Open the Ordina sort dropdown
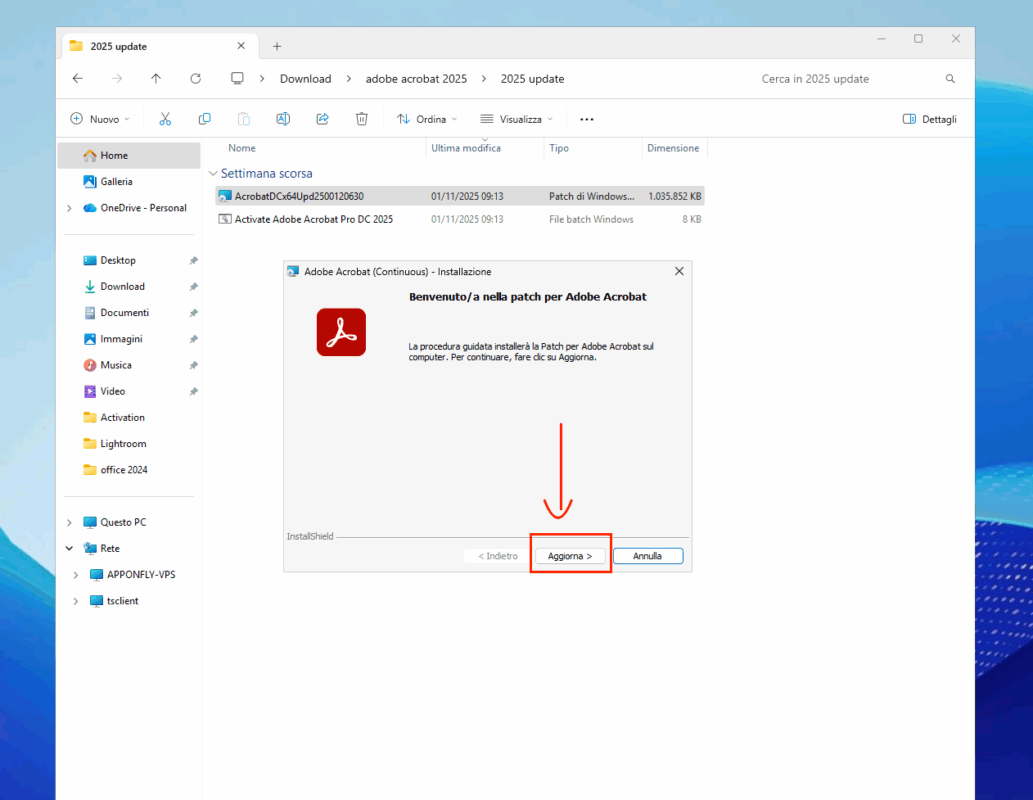This screenshot has width=1033, height=800. click(426, 119)
